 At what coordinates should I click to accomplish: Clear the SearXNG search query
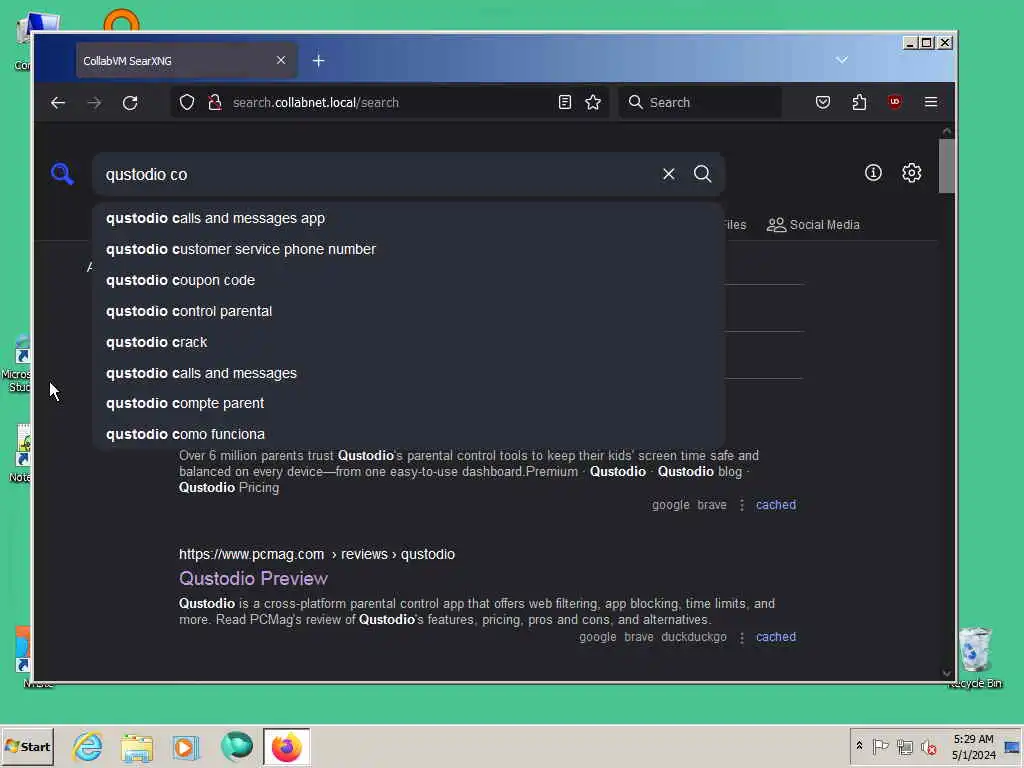point(669,174)
